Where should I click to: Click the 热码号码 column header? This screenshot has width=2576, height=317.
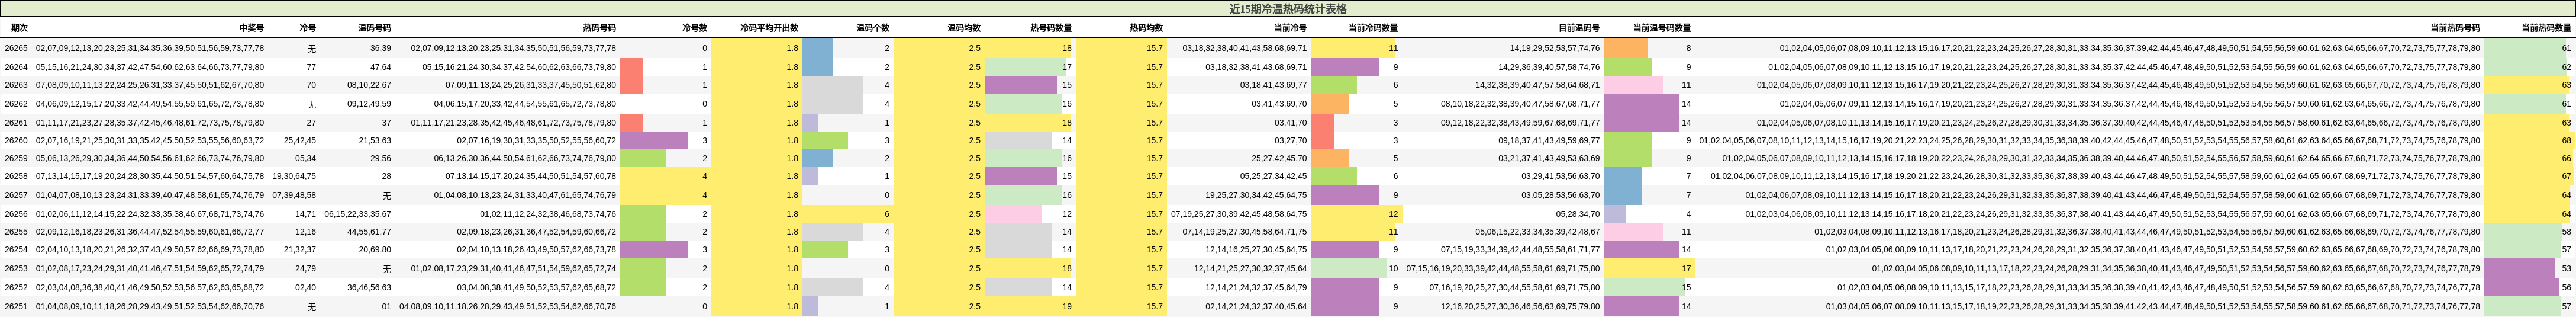pos(599,28)
